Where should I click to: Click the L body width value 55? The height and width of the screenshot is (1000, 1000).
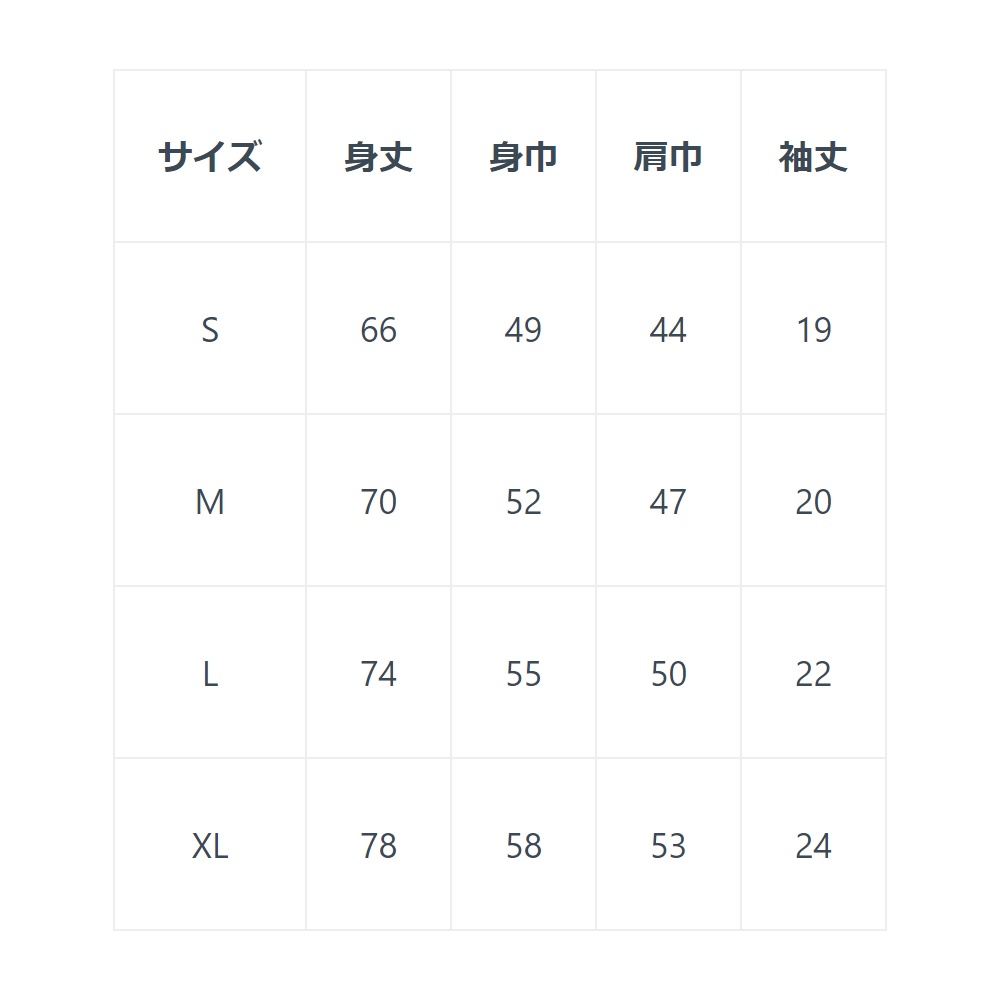[523, 674]
